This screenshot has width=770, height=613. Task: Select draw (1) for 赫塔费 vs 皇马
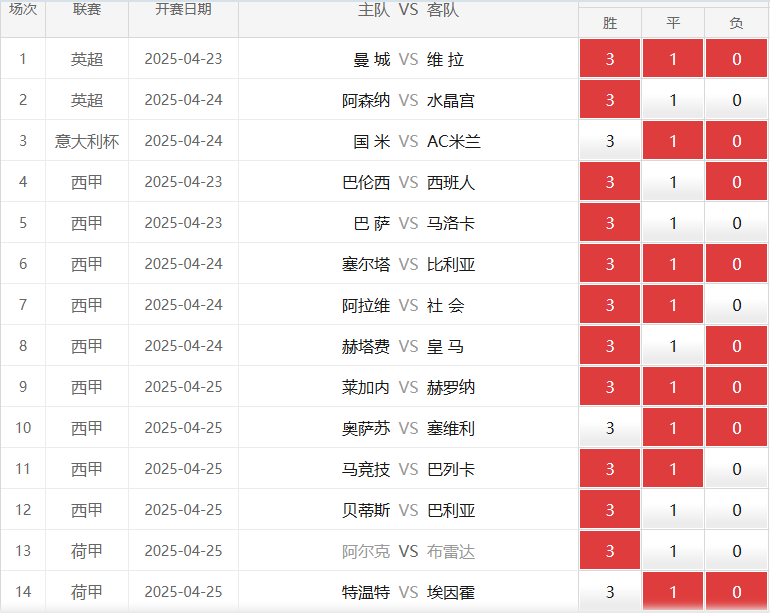click(673, 346)
